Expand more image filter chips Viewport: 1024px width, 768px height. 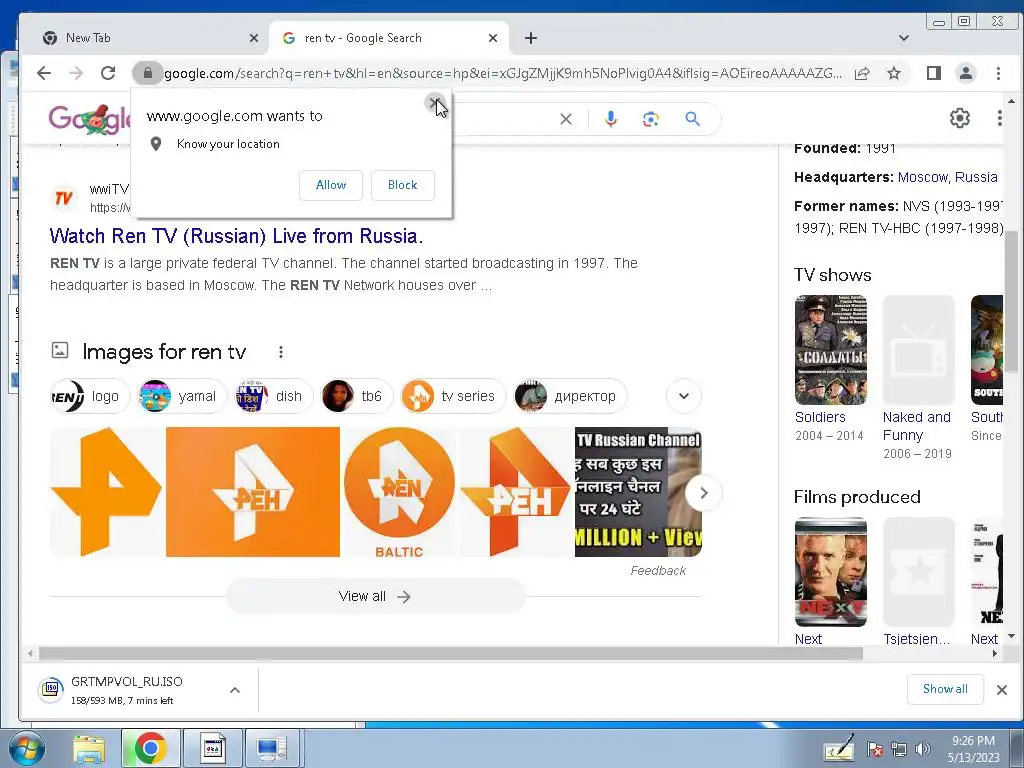684,396
